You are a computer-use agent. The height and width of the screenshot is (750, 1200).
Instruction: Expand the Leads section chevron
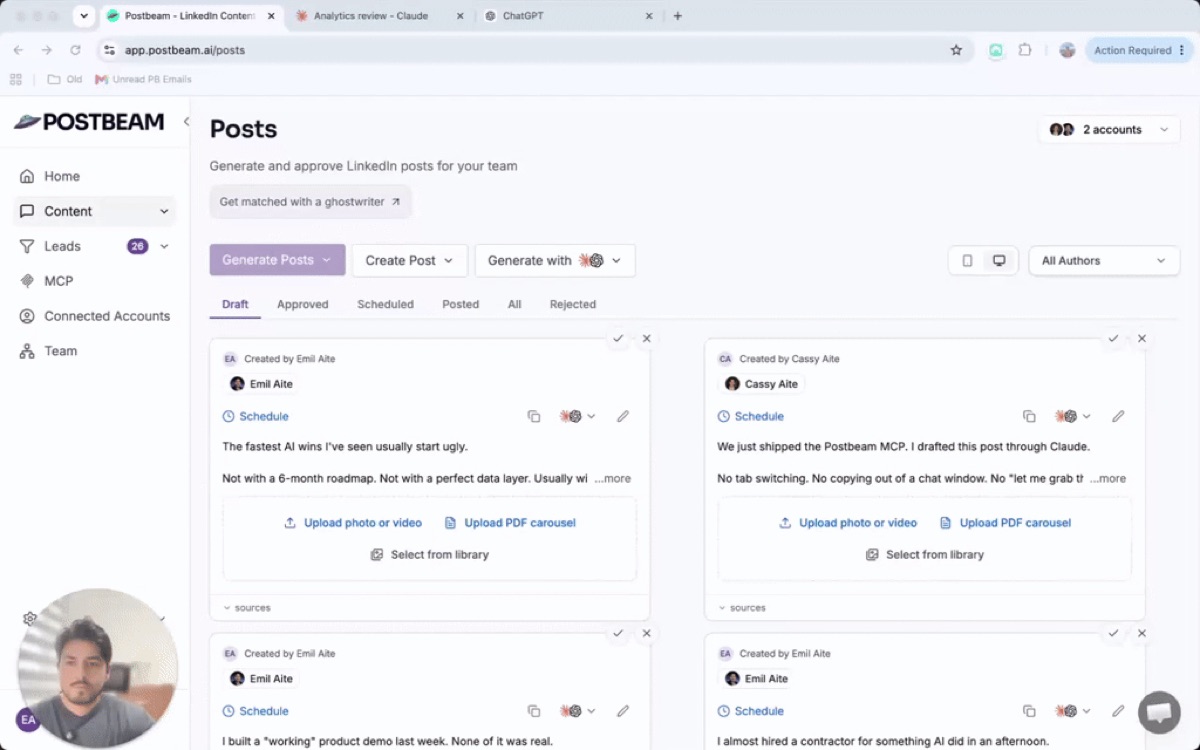[164, 246]
